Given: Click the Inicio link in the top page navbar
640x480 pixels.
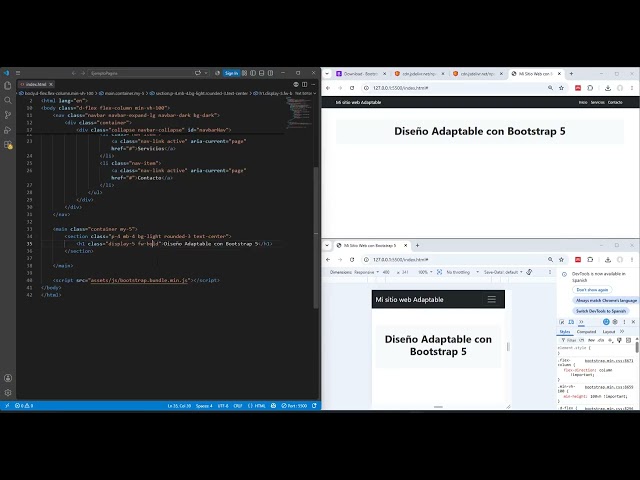Looking at the screenshot, I should point(583,102).
